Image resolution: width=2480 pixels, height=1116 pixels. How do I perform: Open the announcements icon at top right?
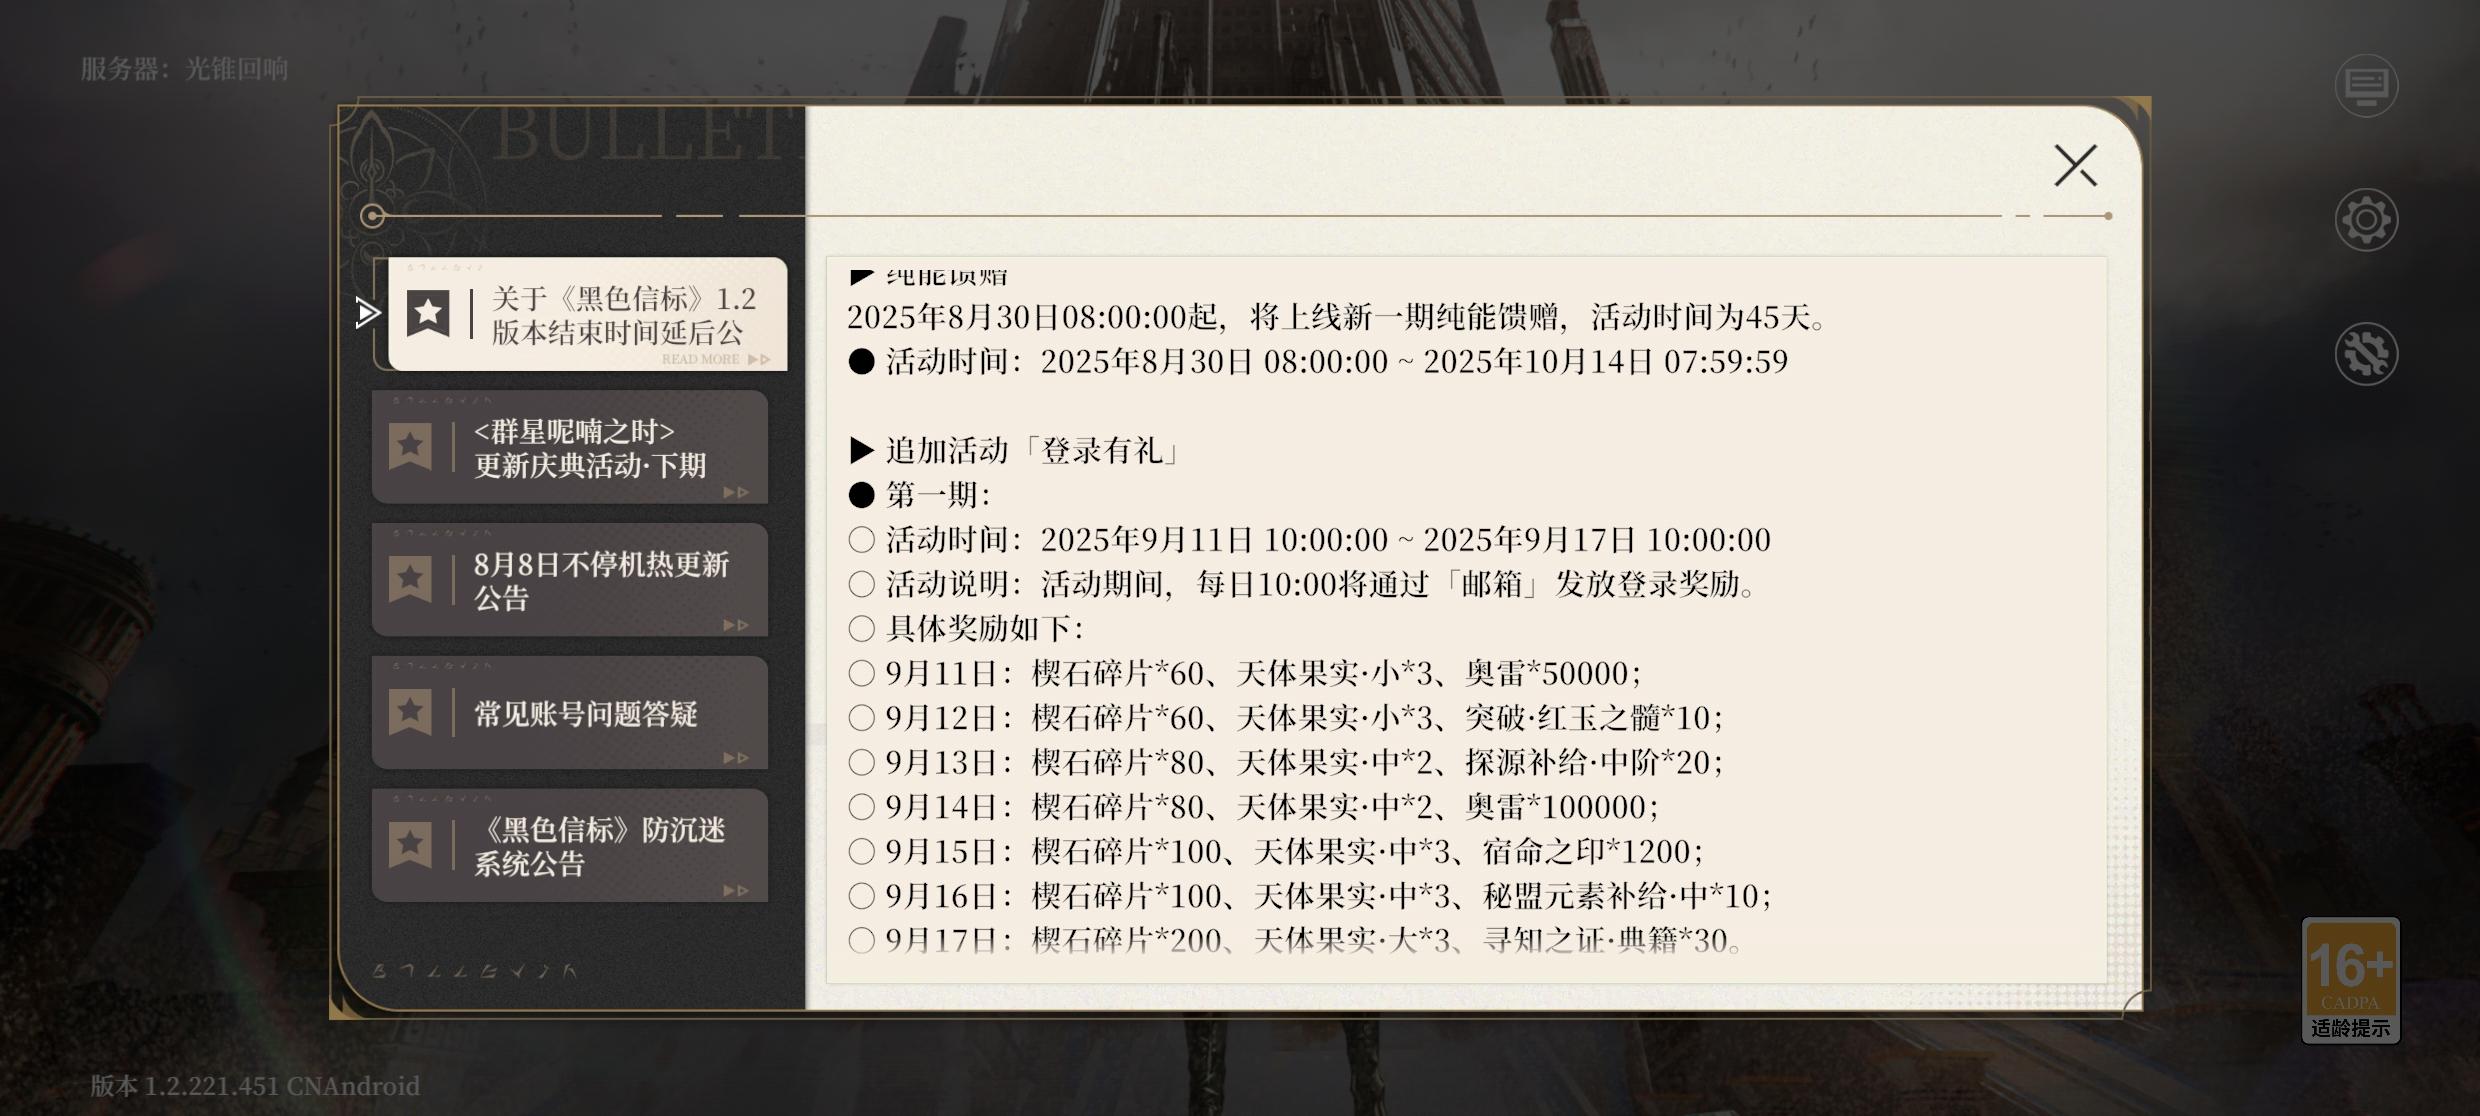2366,86
